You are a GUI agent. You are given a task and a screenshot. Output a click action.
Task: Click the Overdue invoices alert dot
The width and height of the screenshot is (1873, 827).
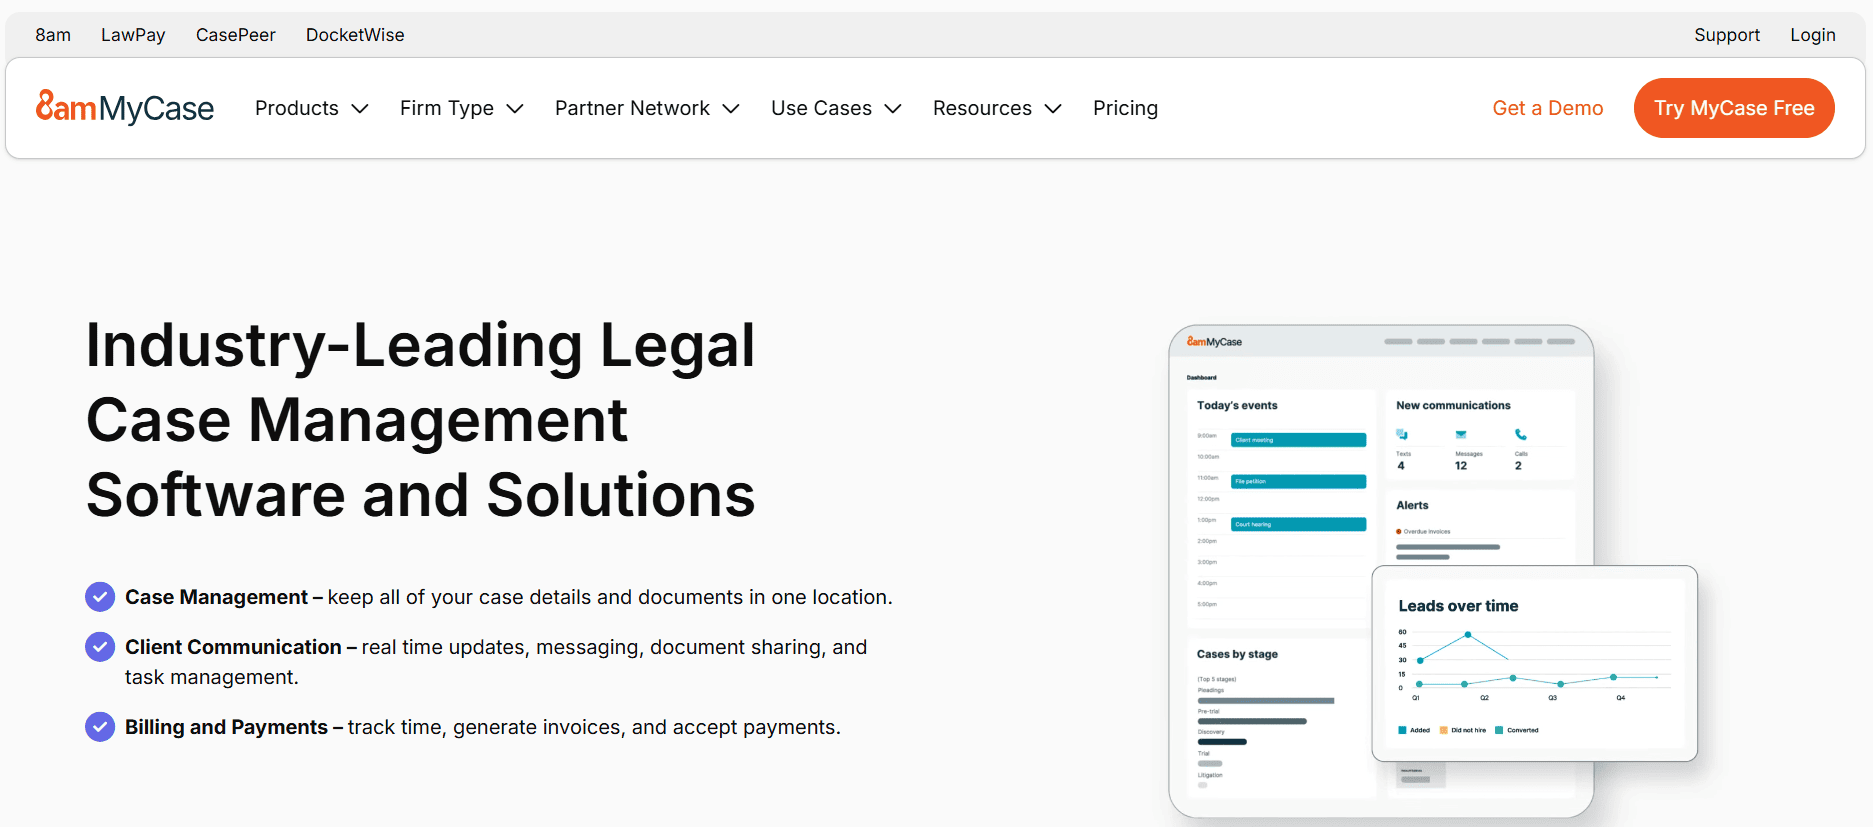coord(1399,532)
